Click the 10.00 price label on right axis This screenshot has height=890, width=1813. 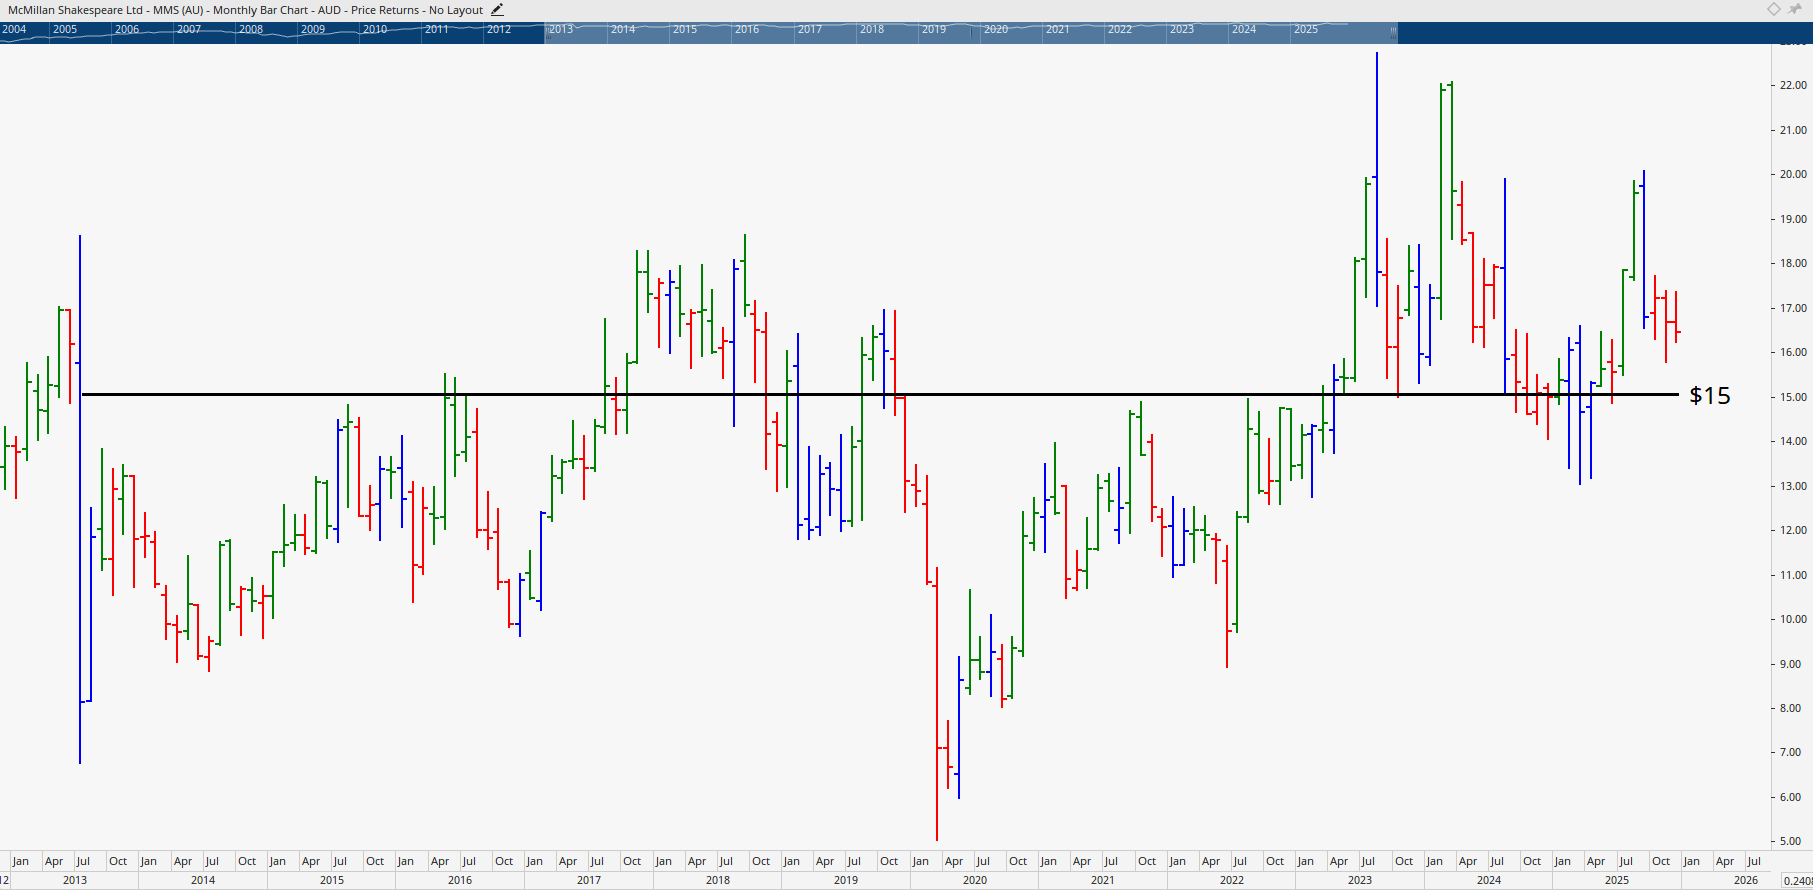1793,620
